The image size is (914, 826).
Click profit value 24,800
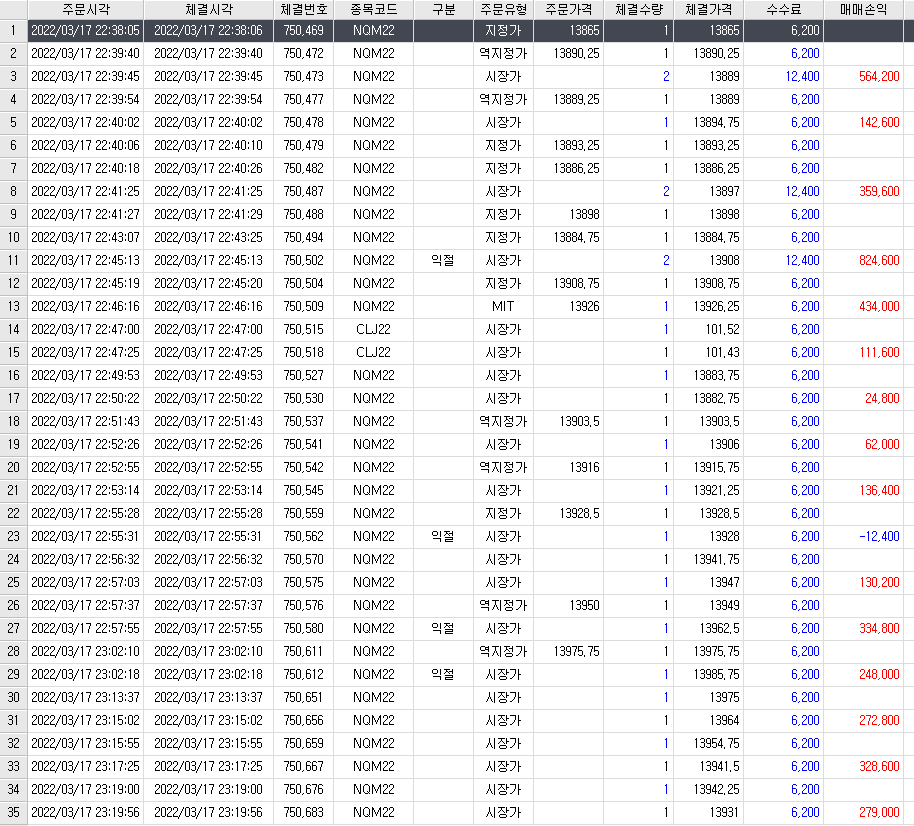[882, 399]
